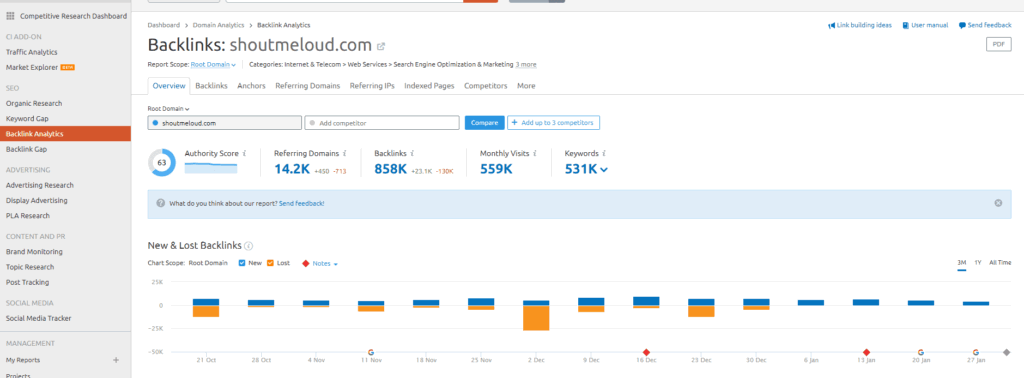Close the feedback banner
This screenshot has width=1024, height=378.
coord(998,203)
